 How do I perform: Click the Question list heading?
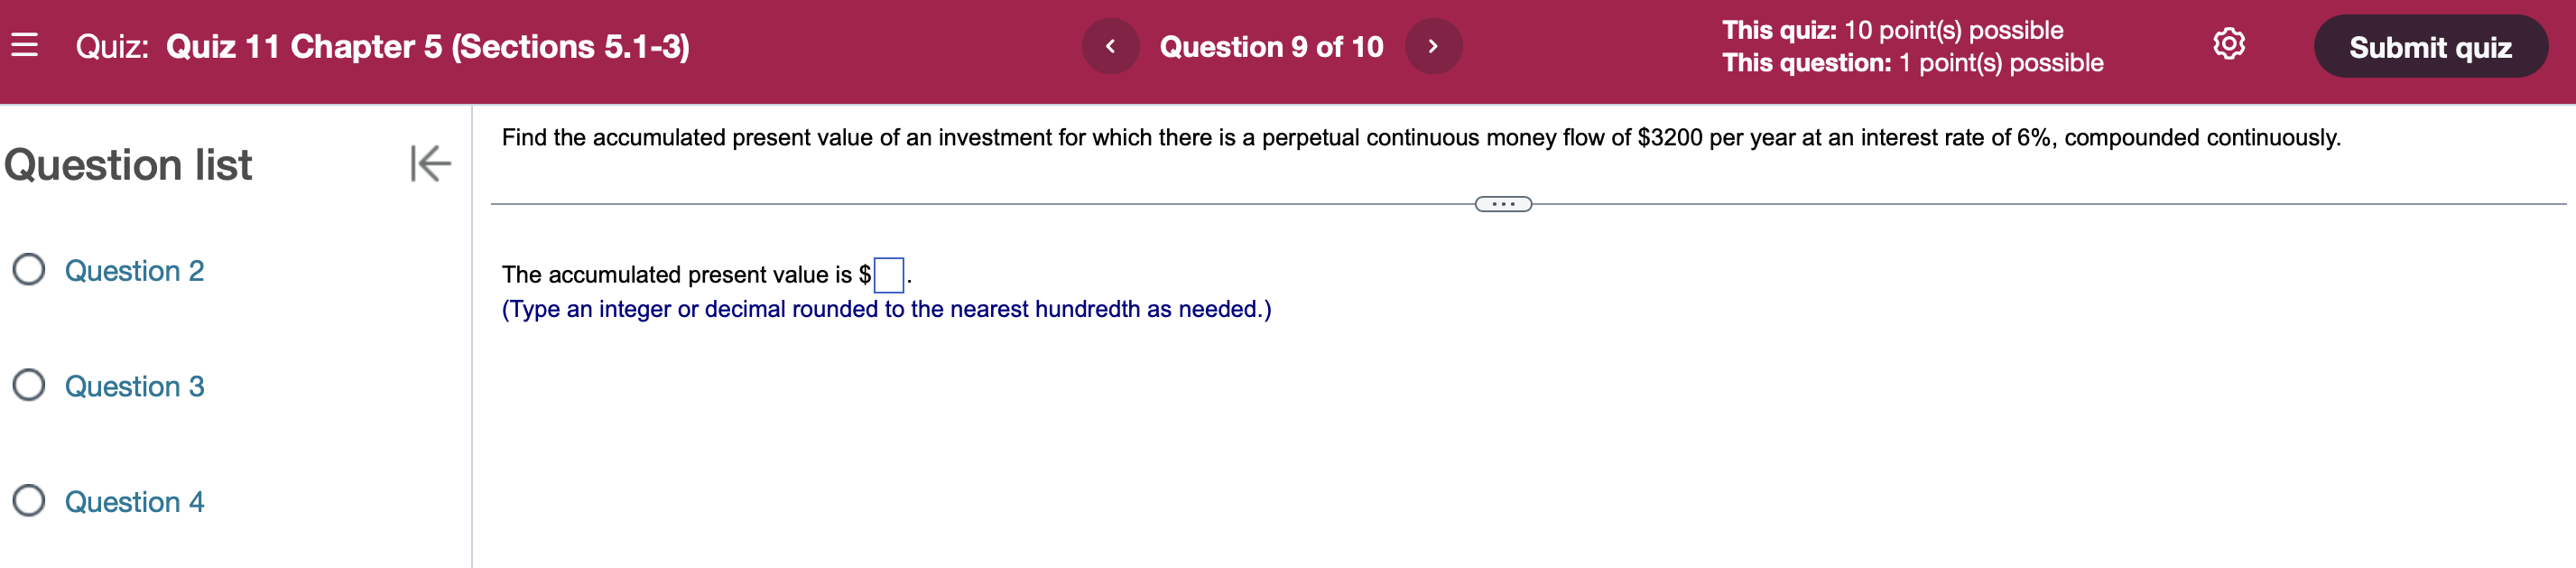[128, 166]
